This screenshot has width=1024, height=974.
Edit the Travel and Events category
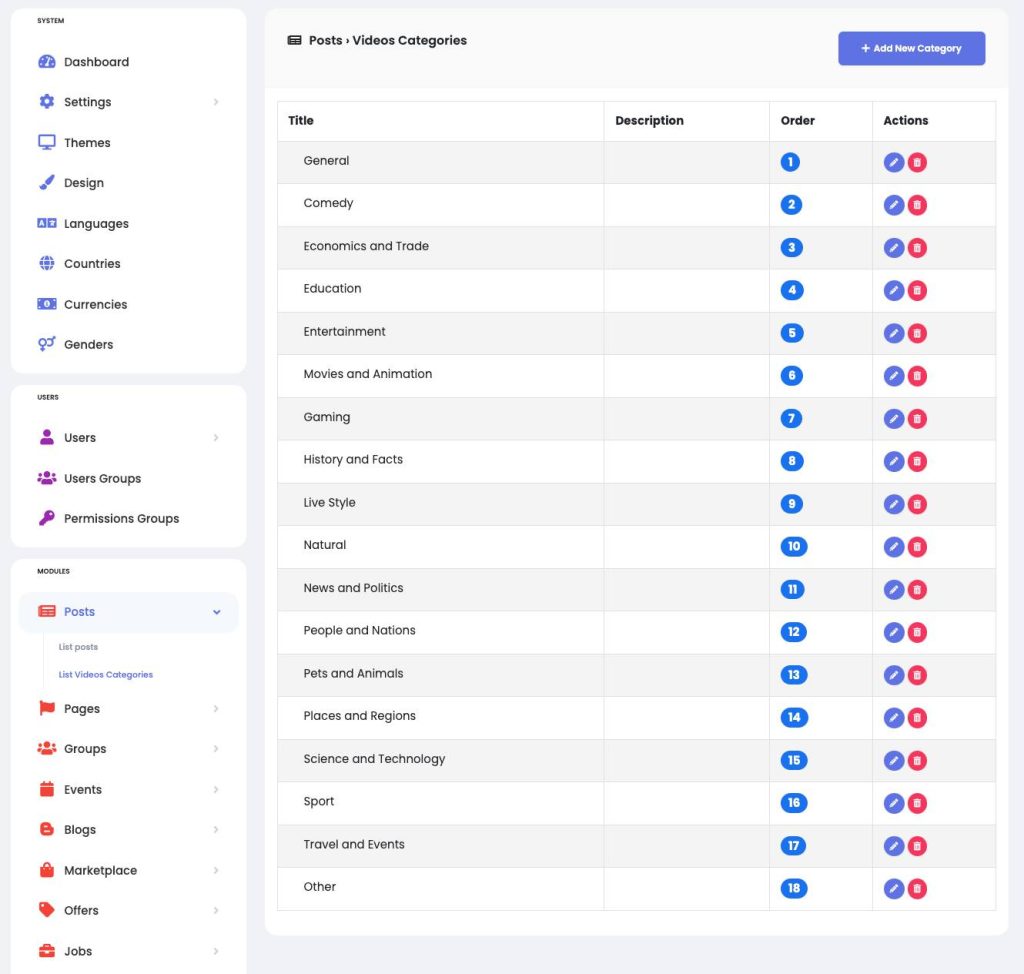(893, 846)
